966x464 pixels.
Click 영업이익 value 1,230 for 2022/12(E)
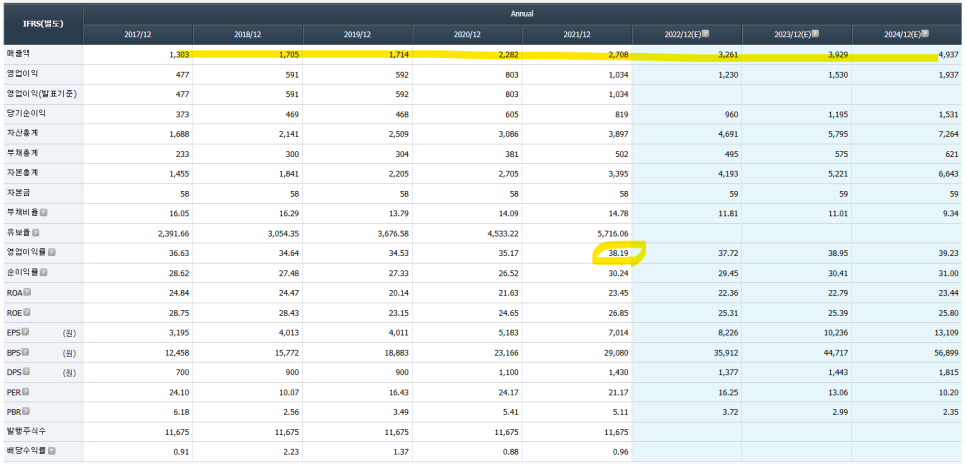point(727,75)
